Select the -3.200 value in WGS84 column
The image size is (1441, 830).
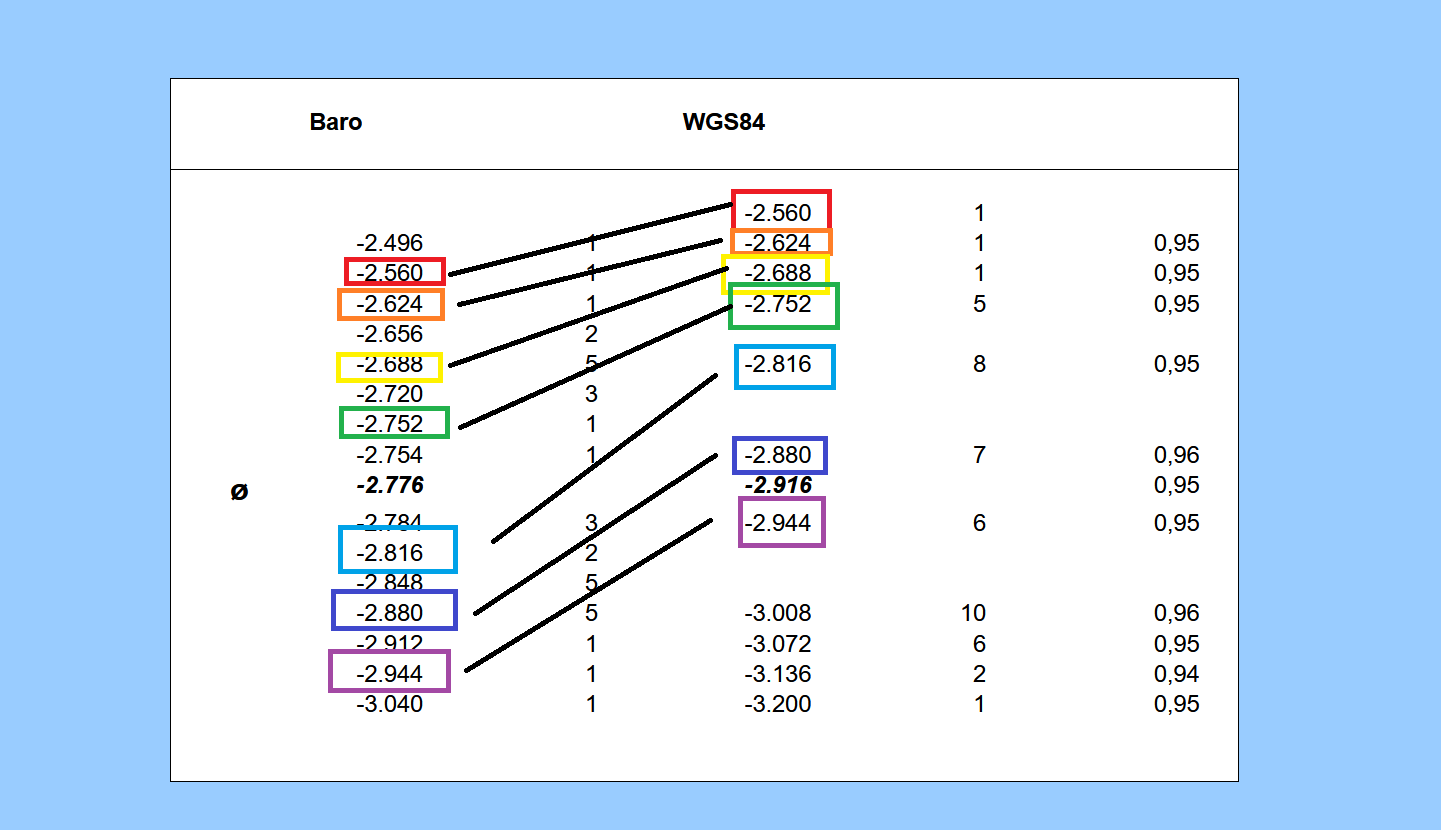(x=778, y=704)
